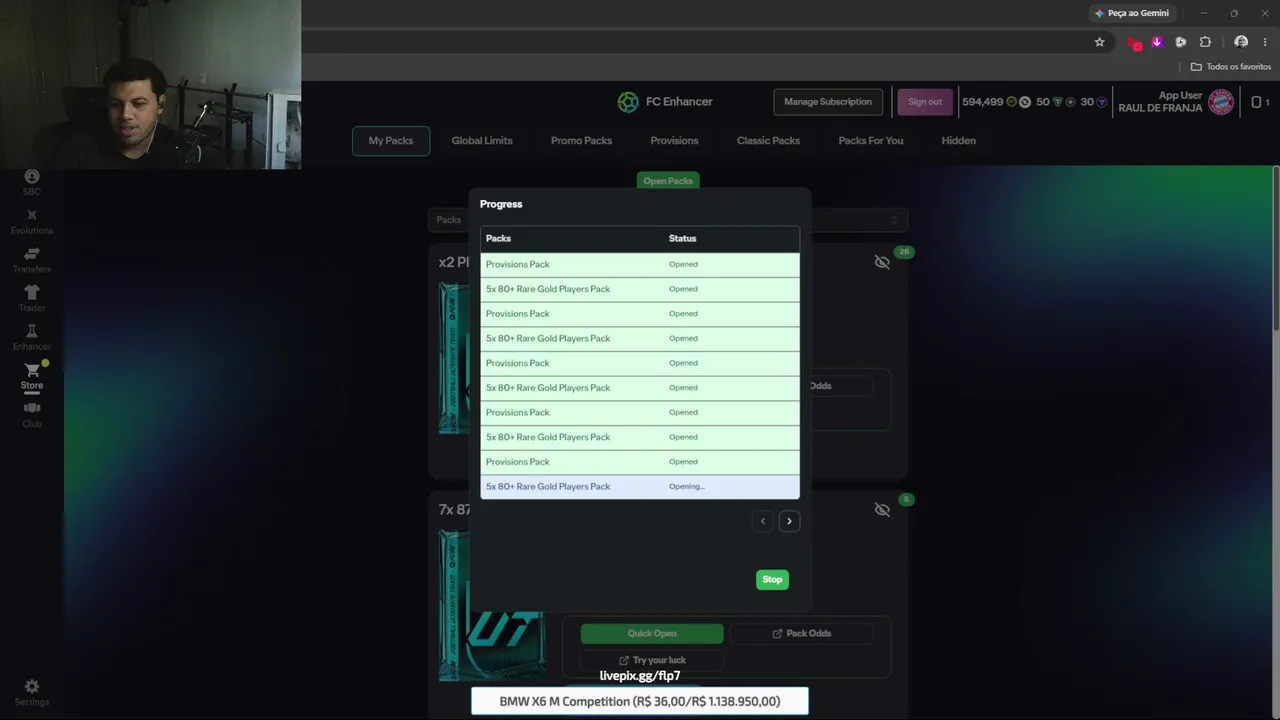Click the green points shield icon
Screen dimensions: 1280x720
coord(1057,102)
